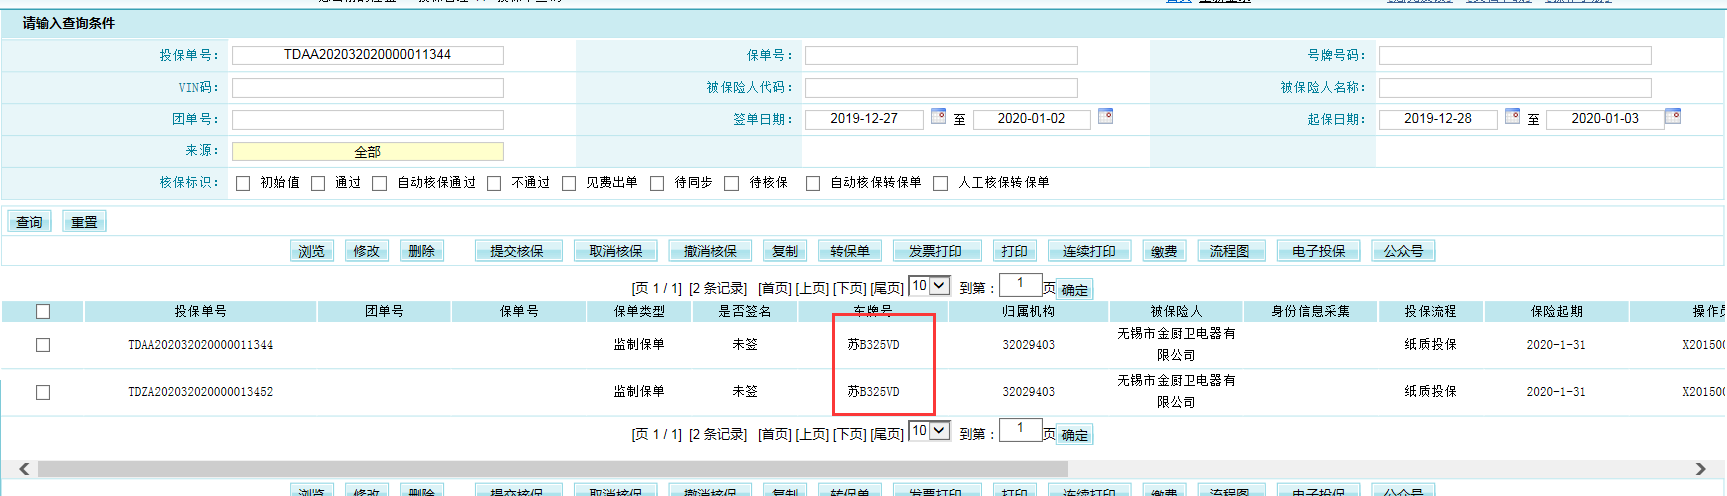
Task: Focus upper pagination page number box
Action: click(x=1021, y=285)
